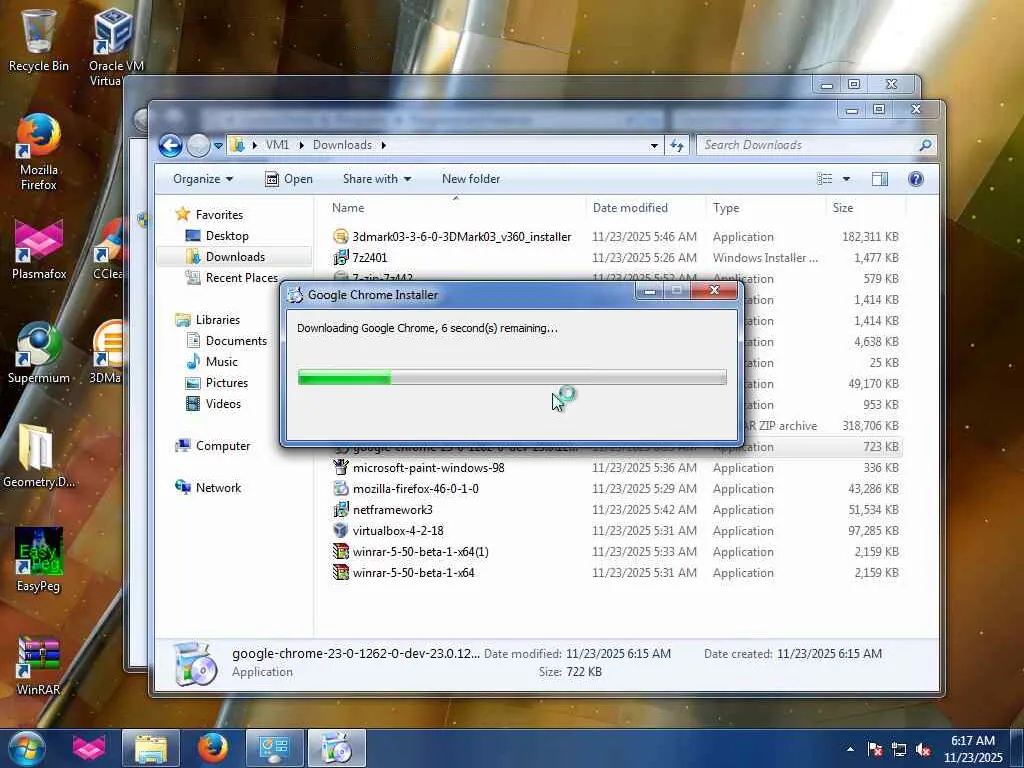Select Desktop in navigation pane

[x=217, y=236]
